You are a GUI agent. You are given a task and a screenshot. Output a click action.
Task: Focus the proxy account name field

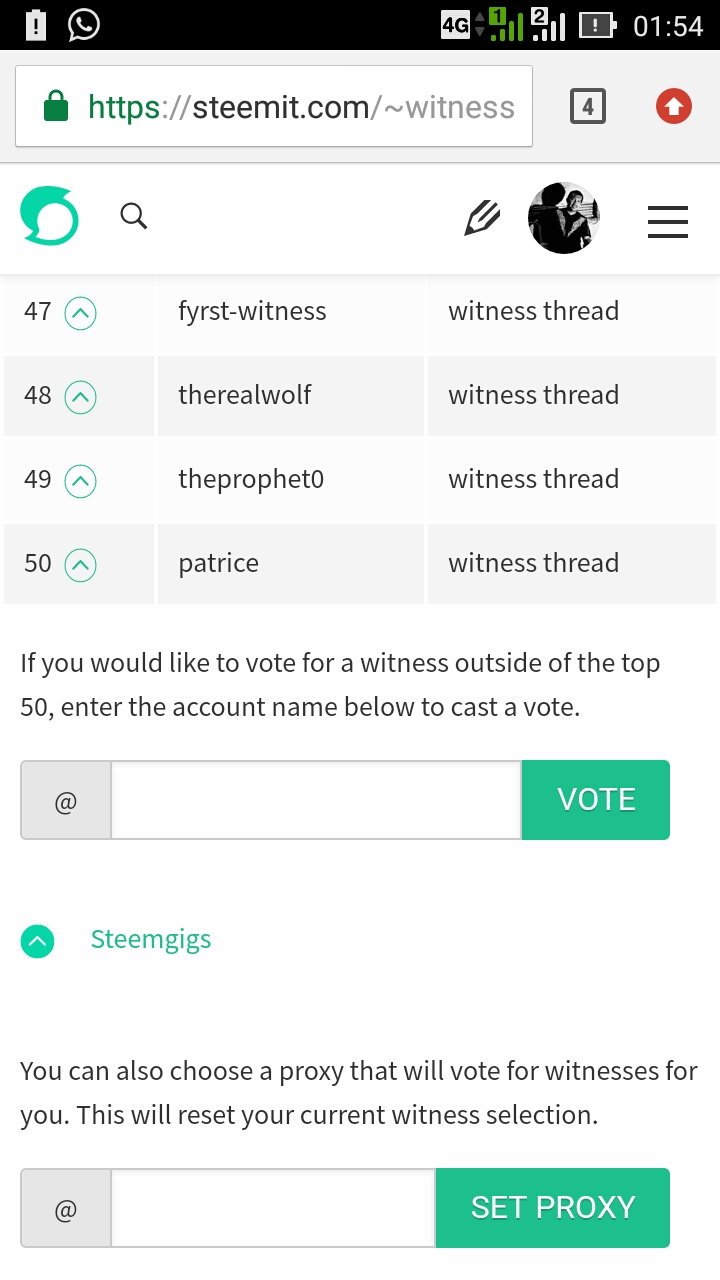pyautogui.click(x=273, y=1208)
